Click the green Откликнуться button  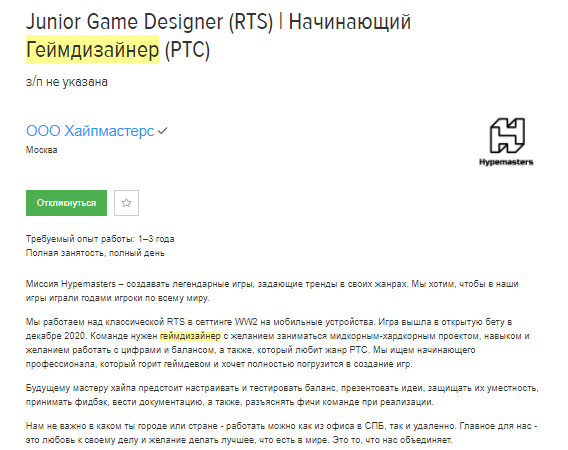[x=66, y=203]
